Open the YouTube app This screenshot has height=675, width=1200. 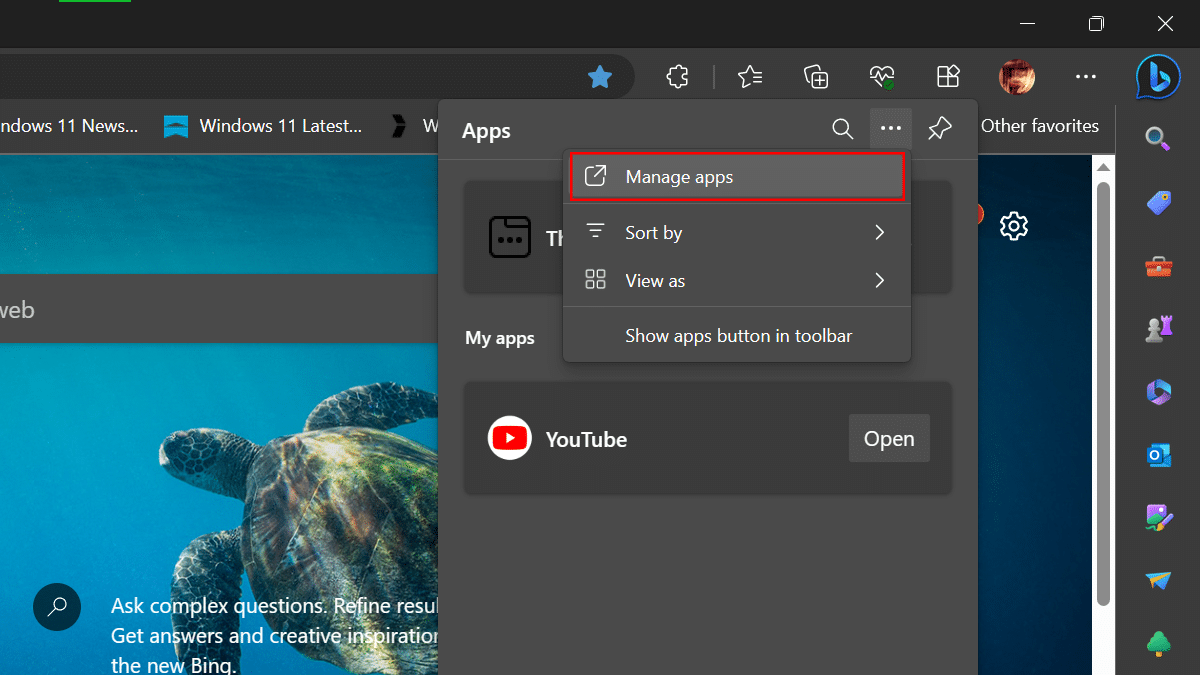pyautogui.click(x=888, y=439)
